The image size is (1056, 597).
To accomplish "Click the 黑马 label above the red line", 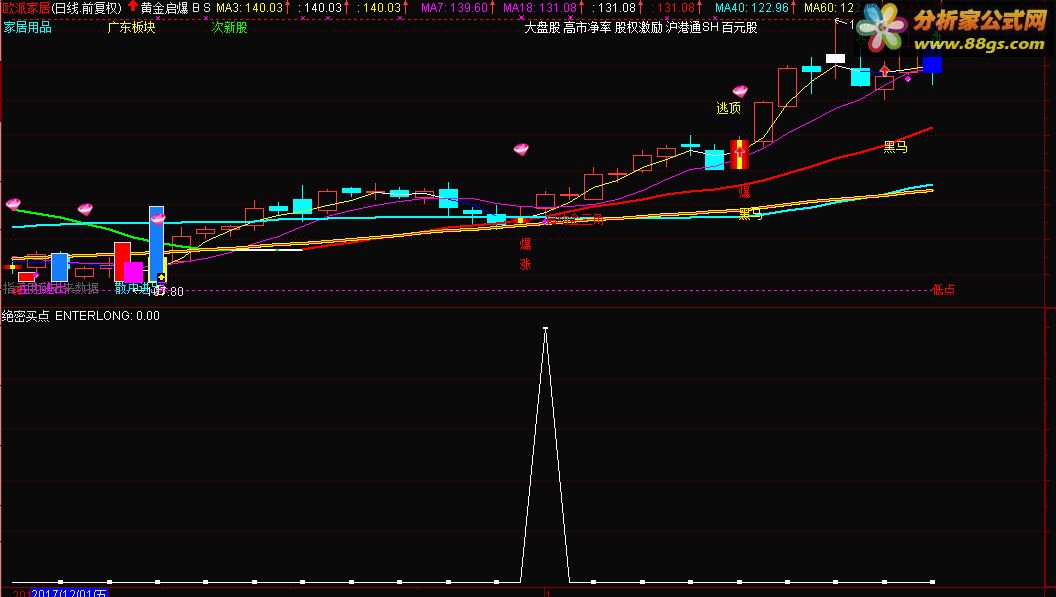I will click(x=895, y=146).
